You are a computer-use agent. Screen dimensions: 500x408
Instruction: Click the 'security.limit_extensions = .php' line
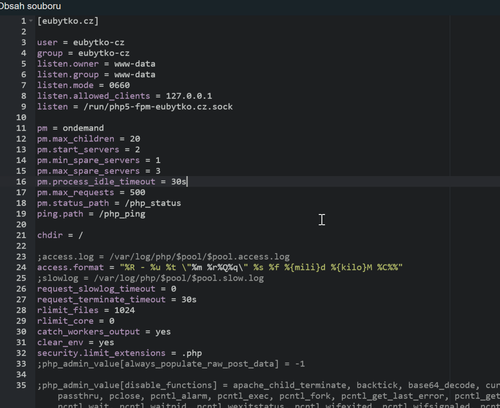point(119,353)
